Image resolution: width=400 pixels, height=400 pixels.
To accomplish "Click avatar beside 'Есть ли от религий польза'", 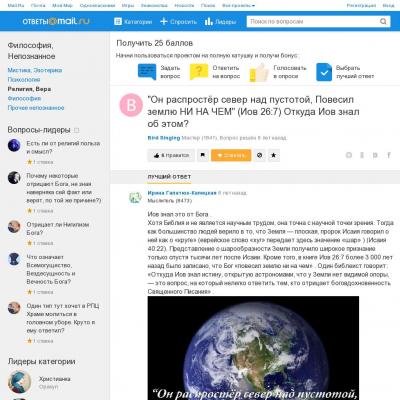I will (x=14, y=145).
